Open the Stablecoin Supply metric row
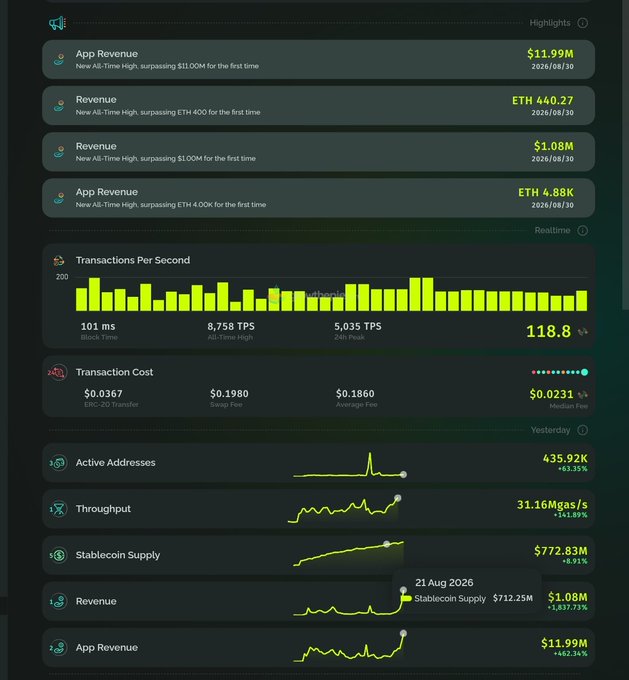The height and width of the screenshot is (680, 629). (x=318, y=555)
